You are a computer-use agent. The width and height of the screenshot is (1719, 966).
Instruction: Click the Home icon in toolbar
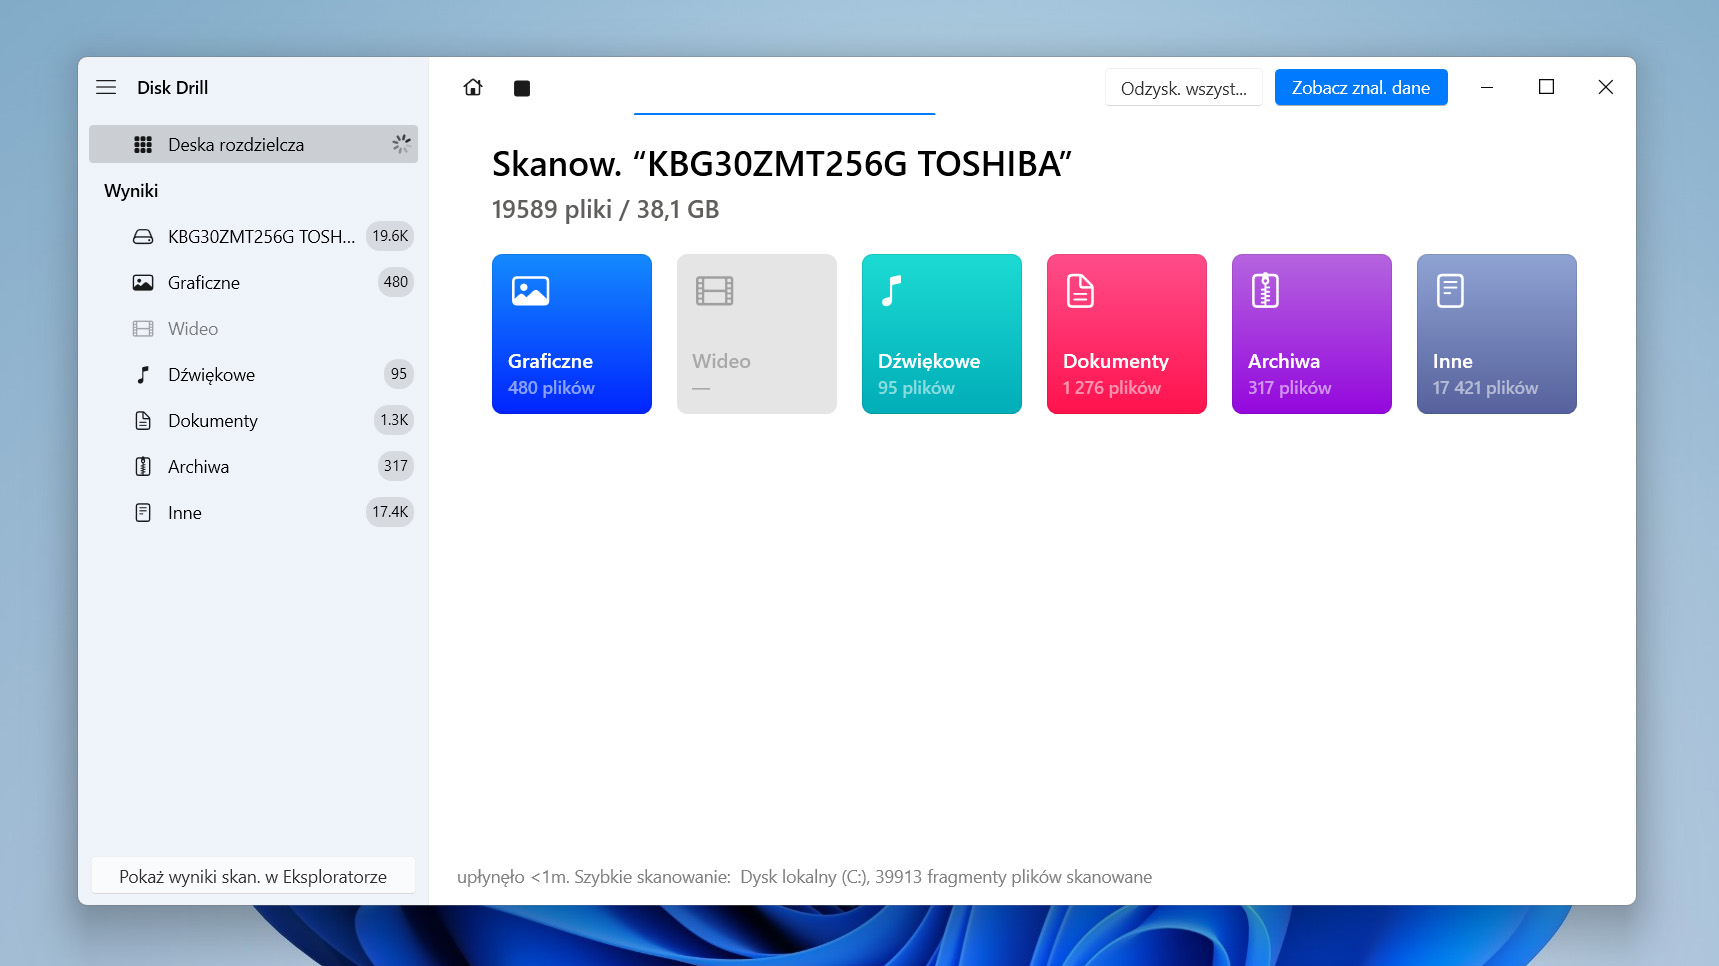tap(473, 88)
